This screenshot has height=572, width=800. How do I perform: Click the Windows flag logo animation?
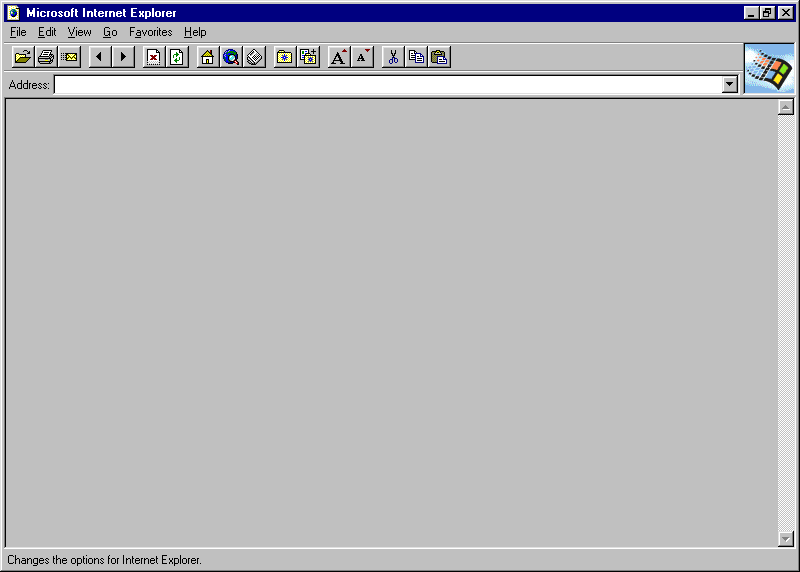(x=769, y=68)
